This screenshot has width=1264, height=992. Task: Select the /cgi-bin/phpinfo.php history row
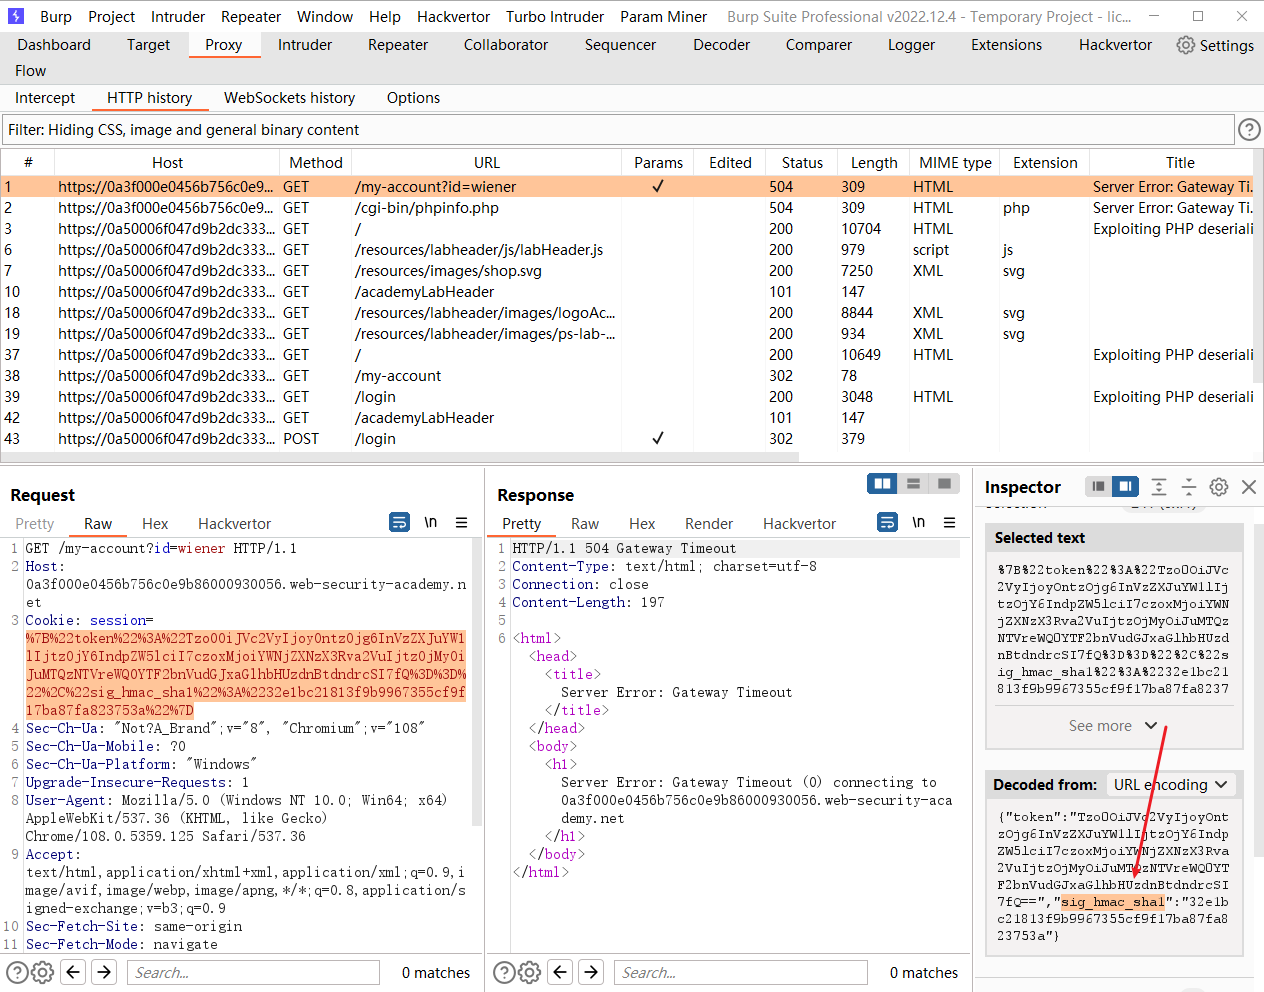click(627, 208)
